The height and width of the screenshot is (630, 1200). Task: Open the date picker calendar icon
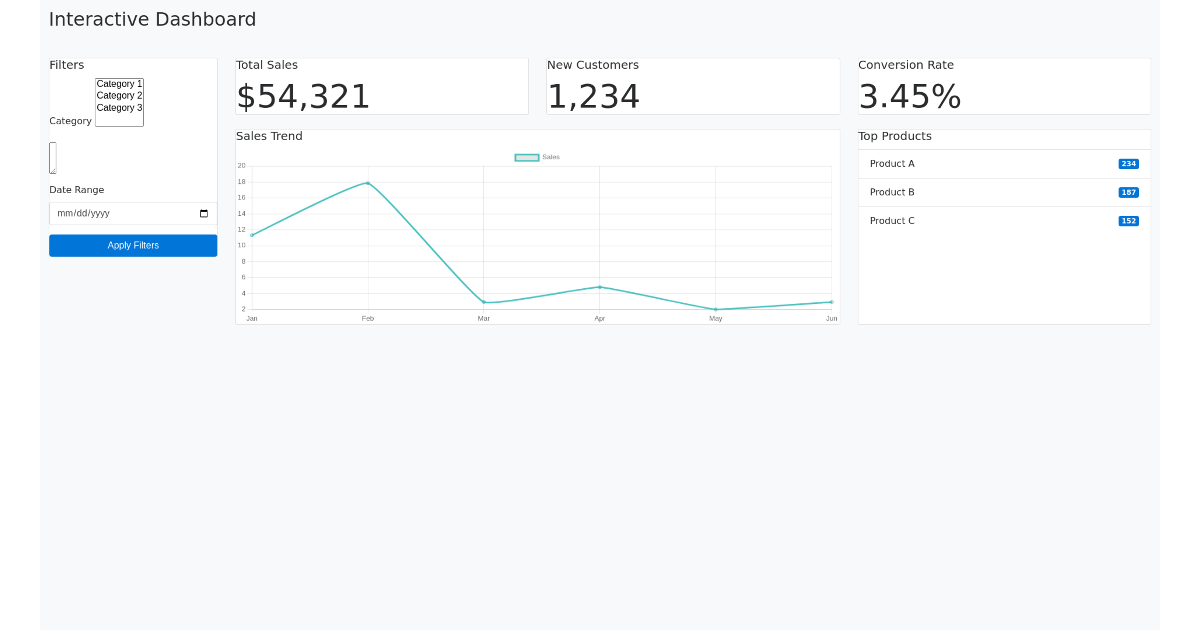pyautogui.click(x=204, y=213)
